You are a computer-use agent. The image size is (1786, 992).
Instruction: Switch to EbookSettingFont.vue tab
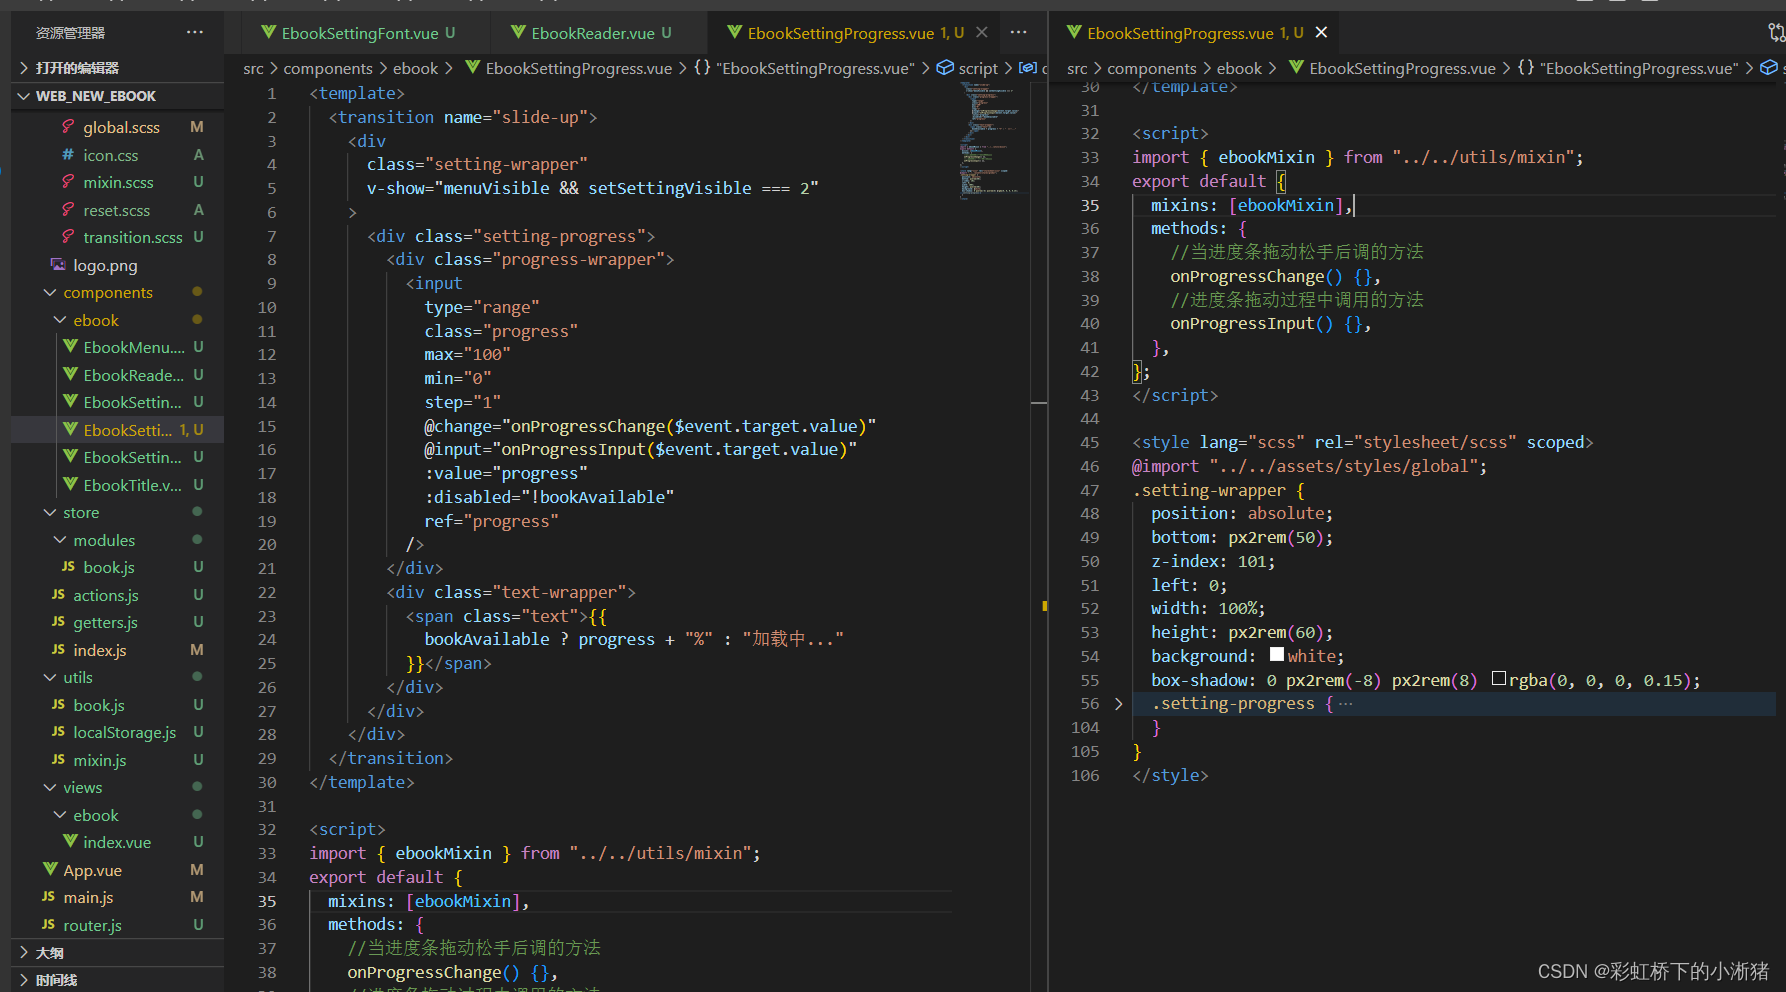[357, 33]
